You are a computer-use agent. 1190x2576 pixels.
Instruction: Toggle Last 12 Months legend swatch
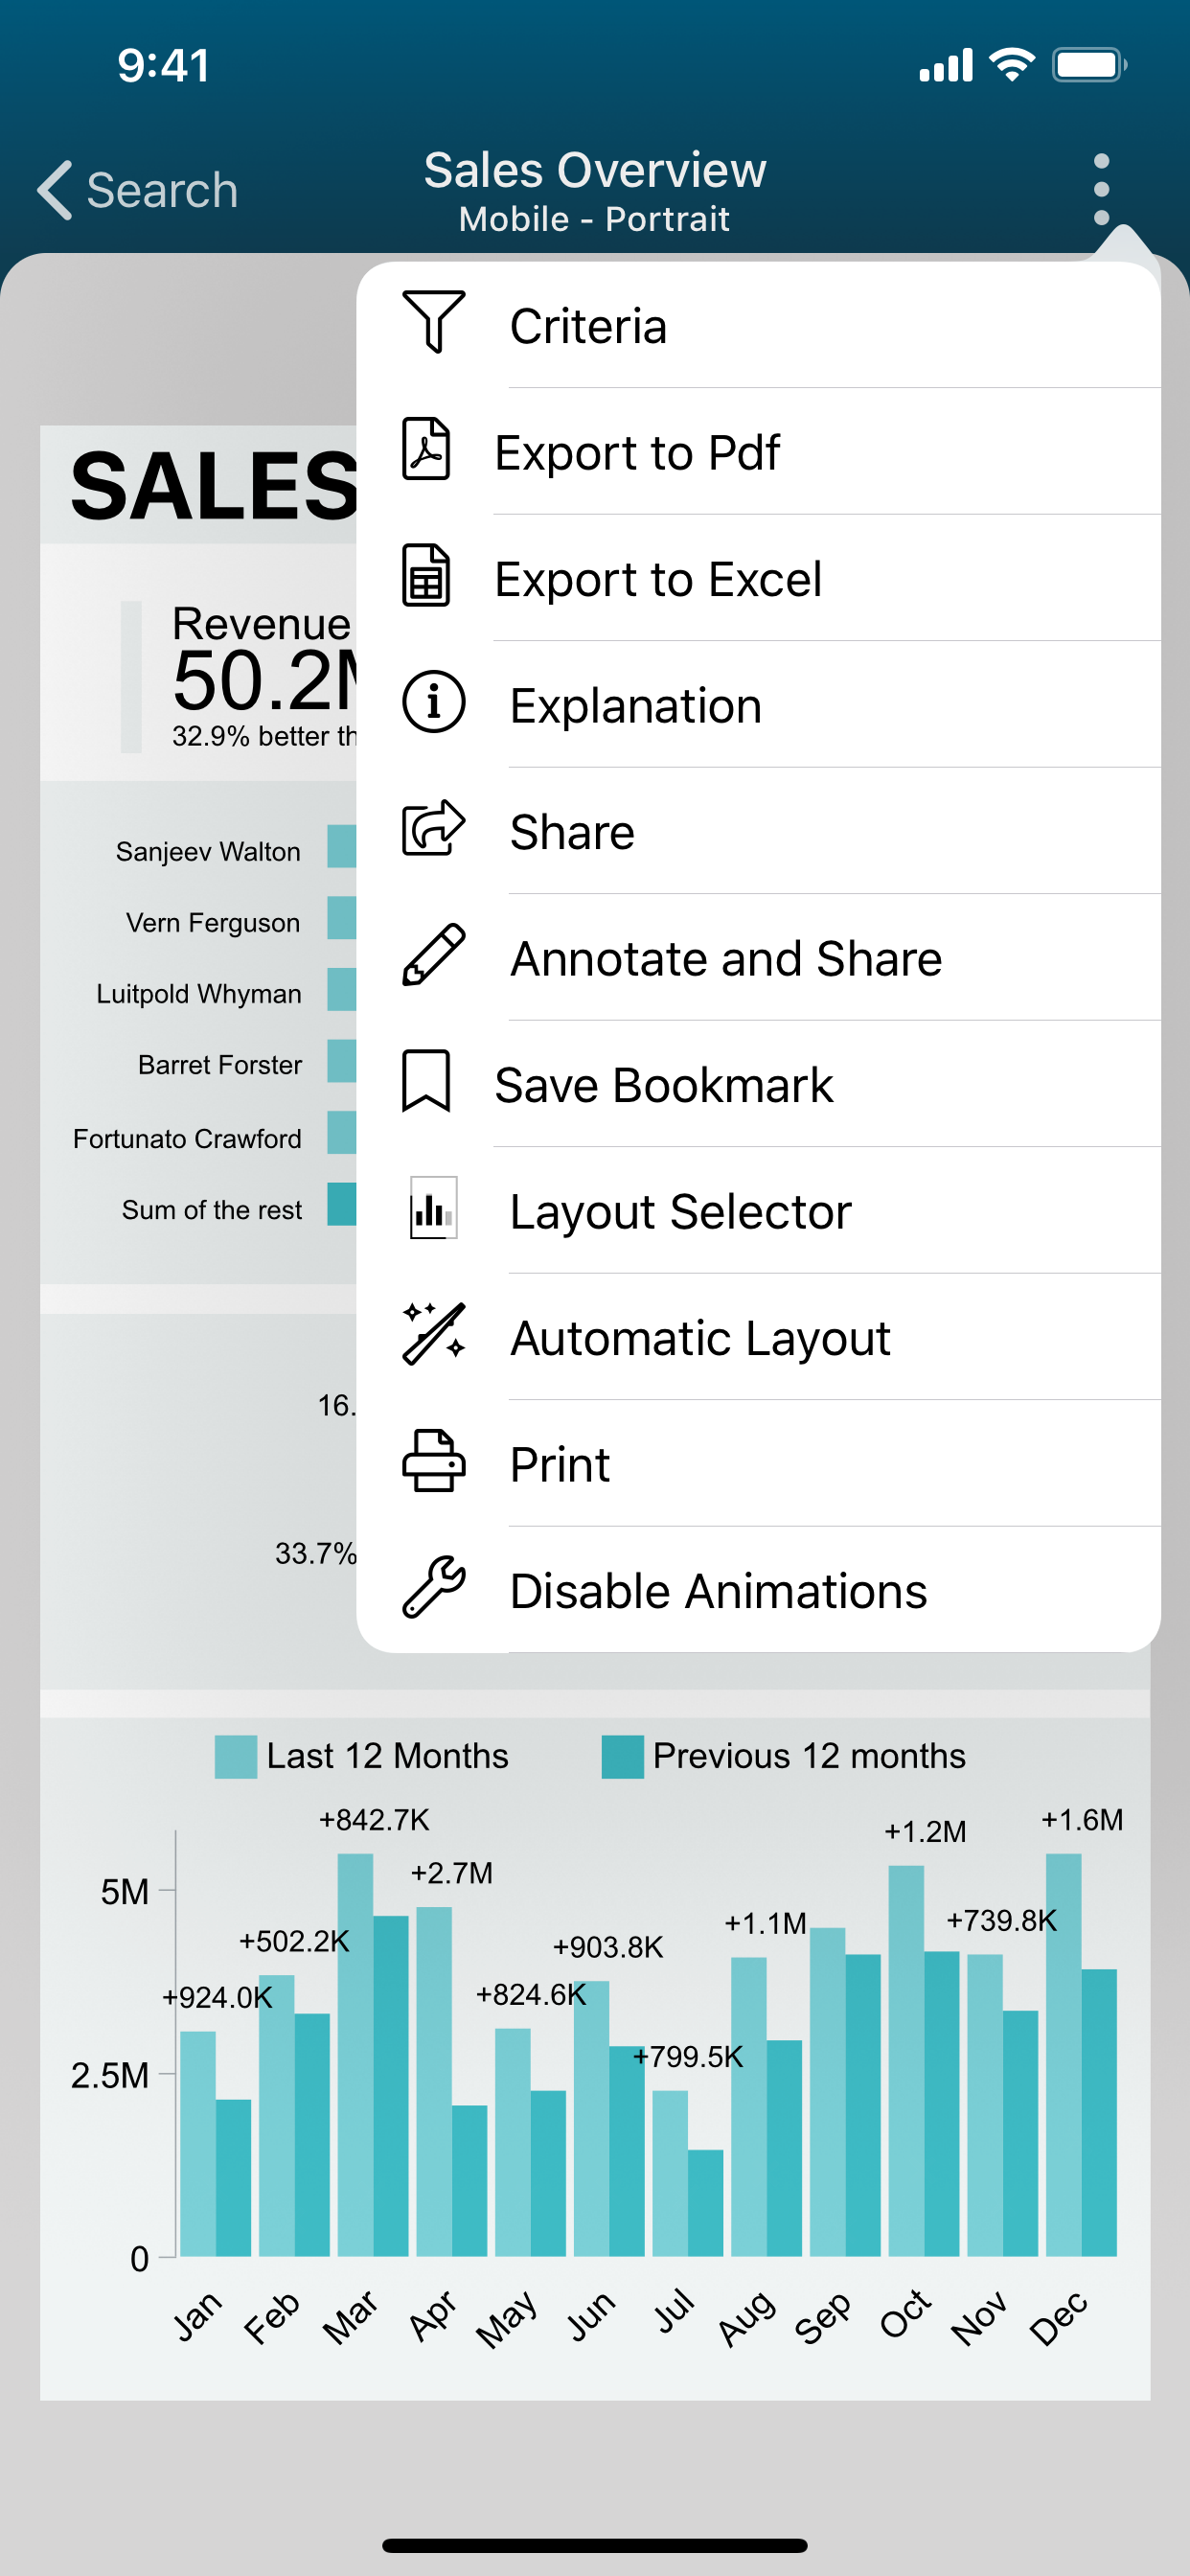(x=236, y=1757)
